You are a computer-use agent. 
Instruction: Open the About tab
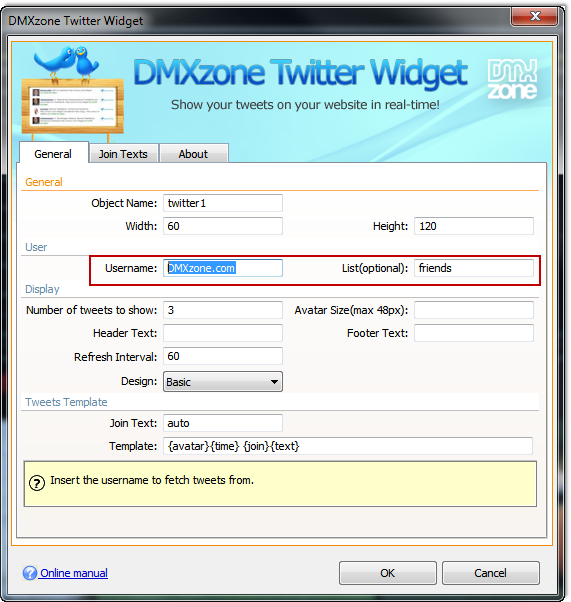(193, 154)
